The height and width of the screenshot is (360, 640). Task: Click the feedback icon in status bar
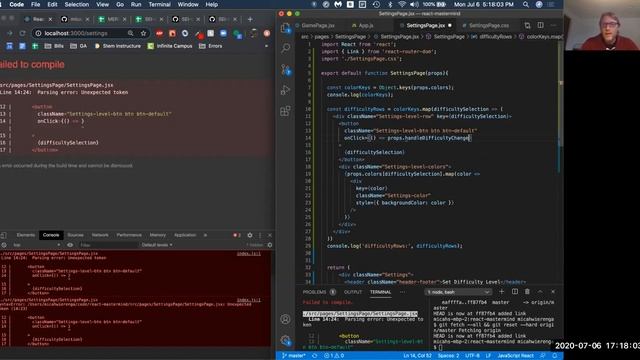click(542, 356)
